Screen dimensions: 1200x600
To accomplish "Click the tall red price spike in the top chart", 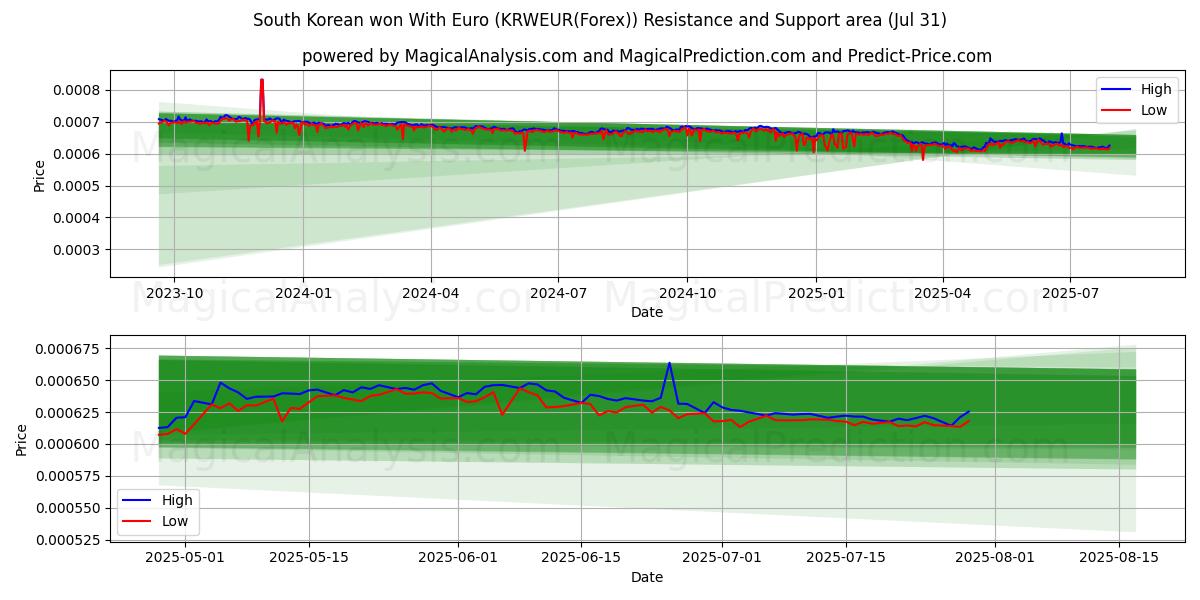I will [x=262, y=100].
